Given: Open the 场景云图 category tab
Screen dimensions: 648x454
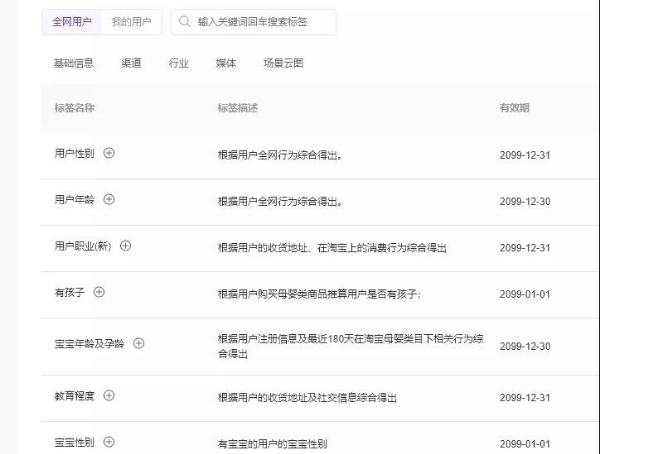Looking at the screenshot, I should pyautogui.click(x=284, y=63).
